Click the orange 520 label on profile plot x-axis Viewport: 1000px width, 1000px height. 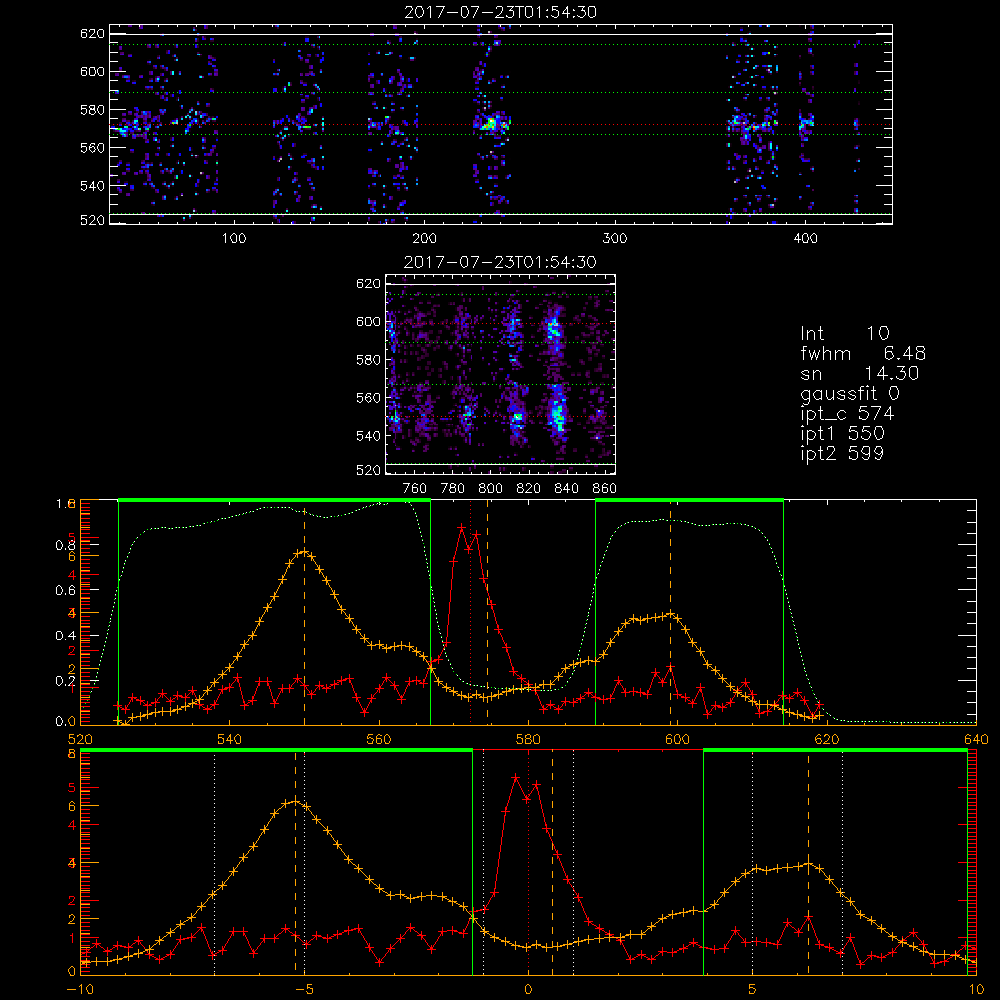(80, 739)
